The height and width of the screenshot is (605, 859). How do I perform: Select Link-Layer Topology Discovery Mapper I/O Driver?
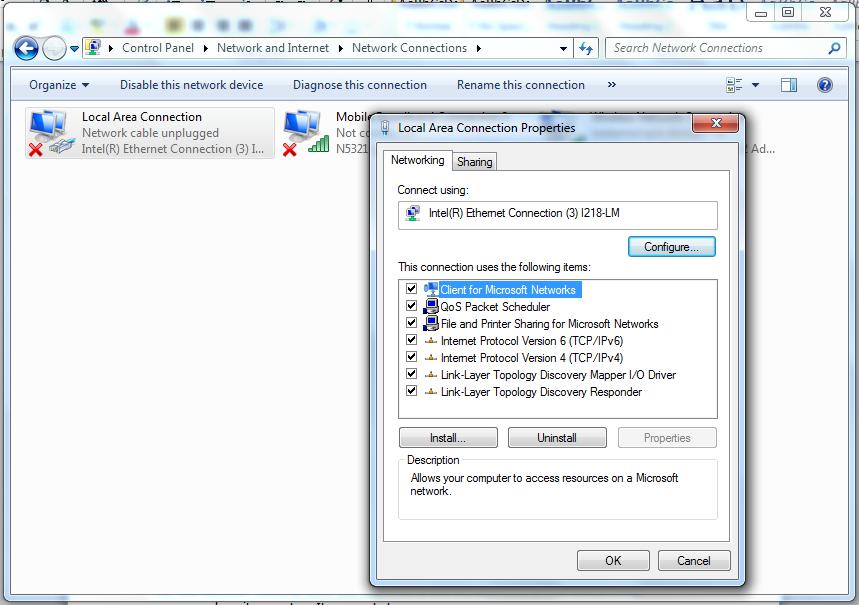[x=558, y=375]
